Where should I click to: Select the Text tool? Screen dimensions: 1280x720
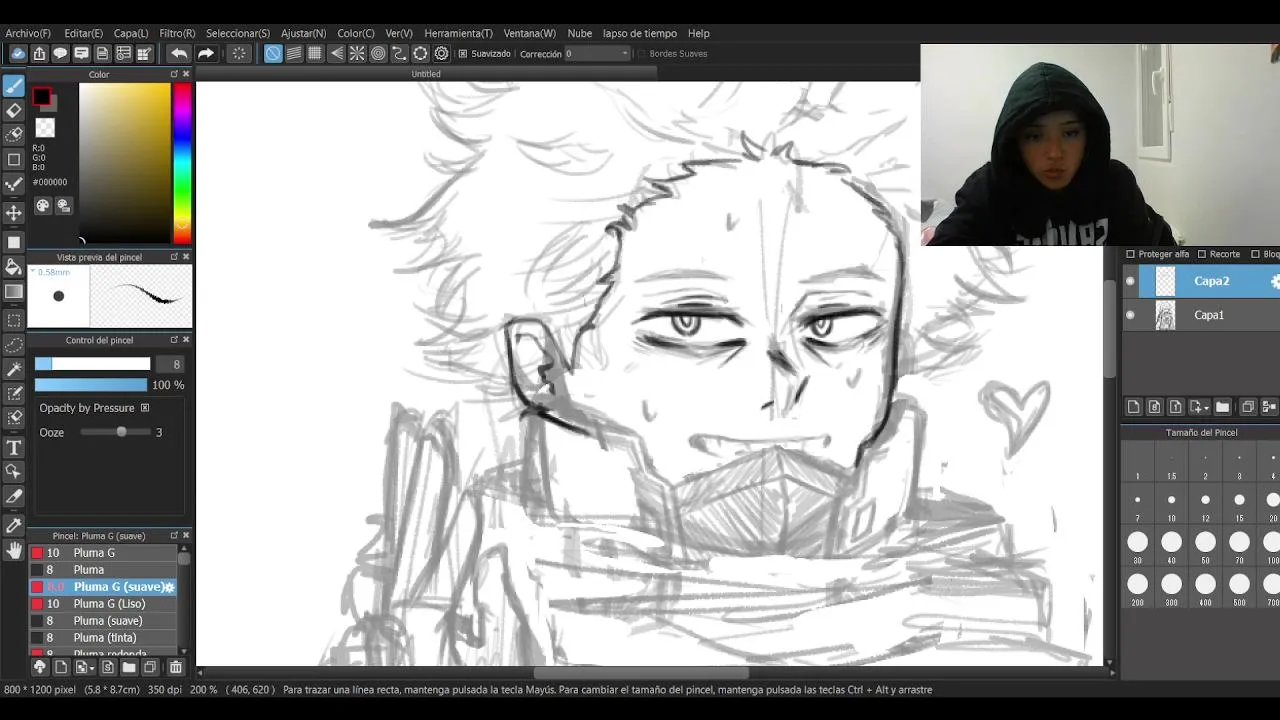14,447
